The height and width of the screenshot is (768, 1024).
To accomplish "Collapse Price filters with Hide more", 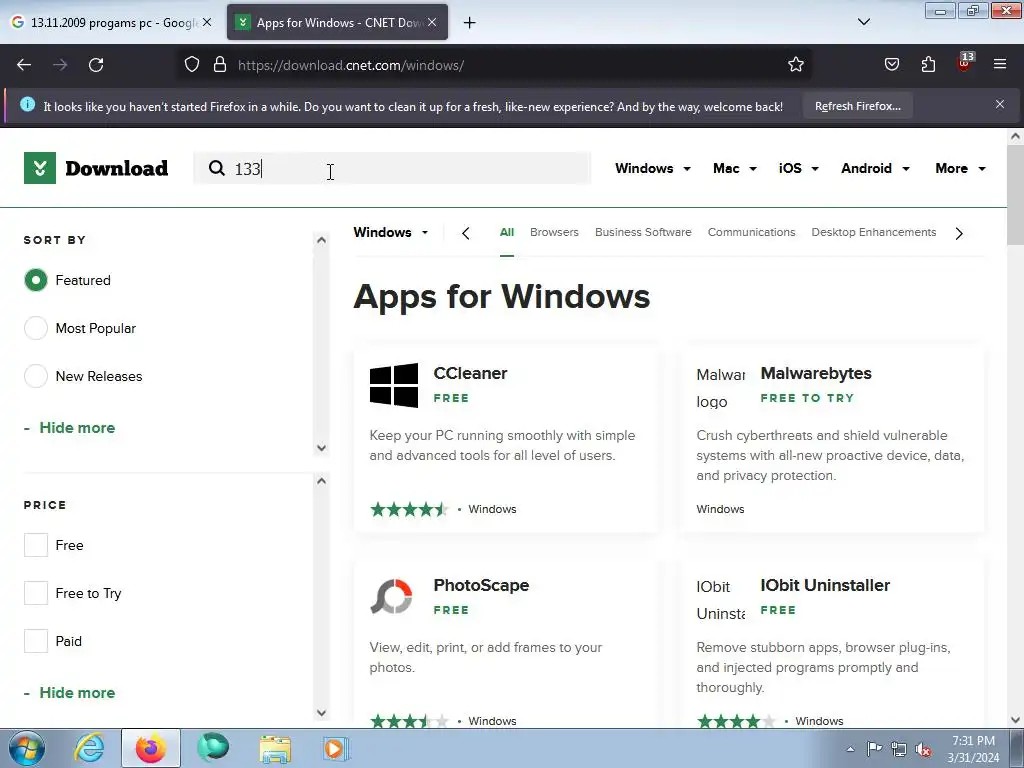I will (70, 693).
